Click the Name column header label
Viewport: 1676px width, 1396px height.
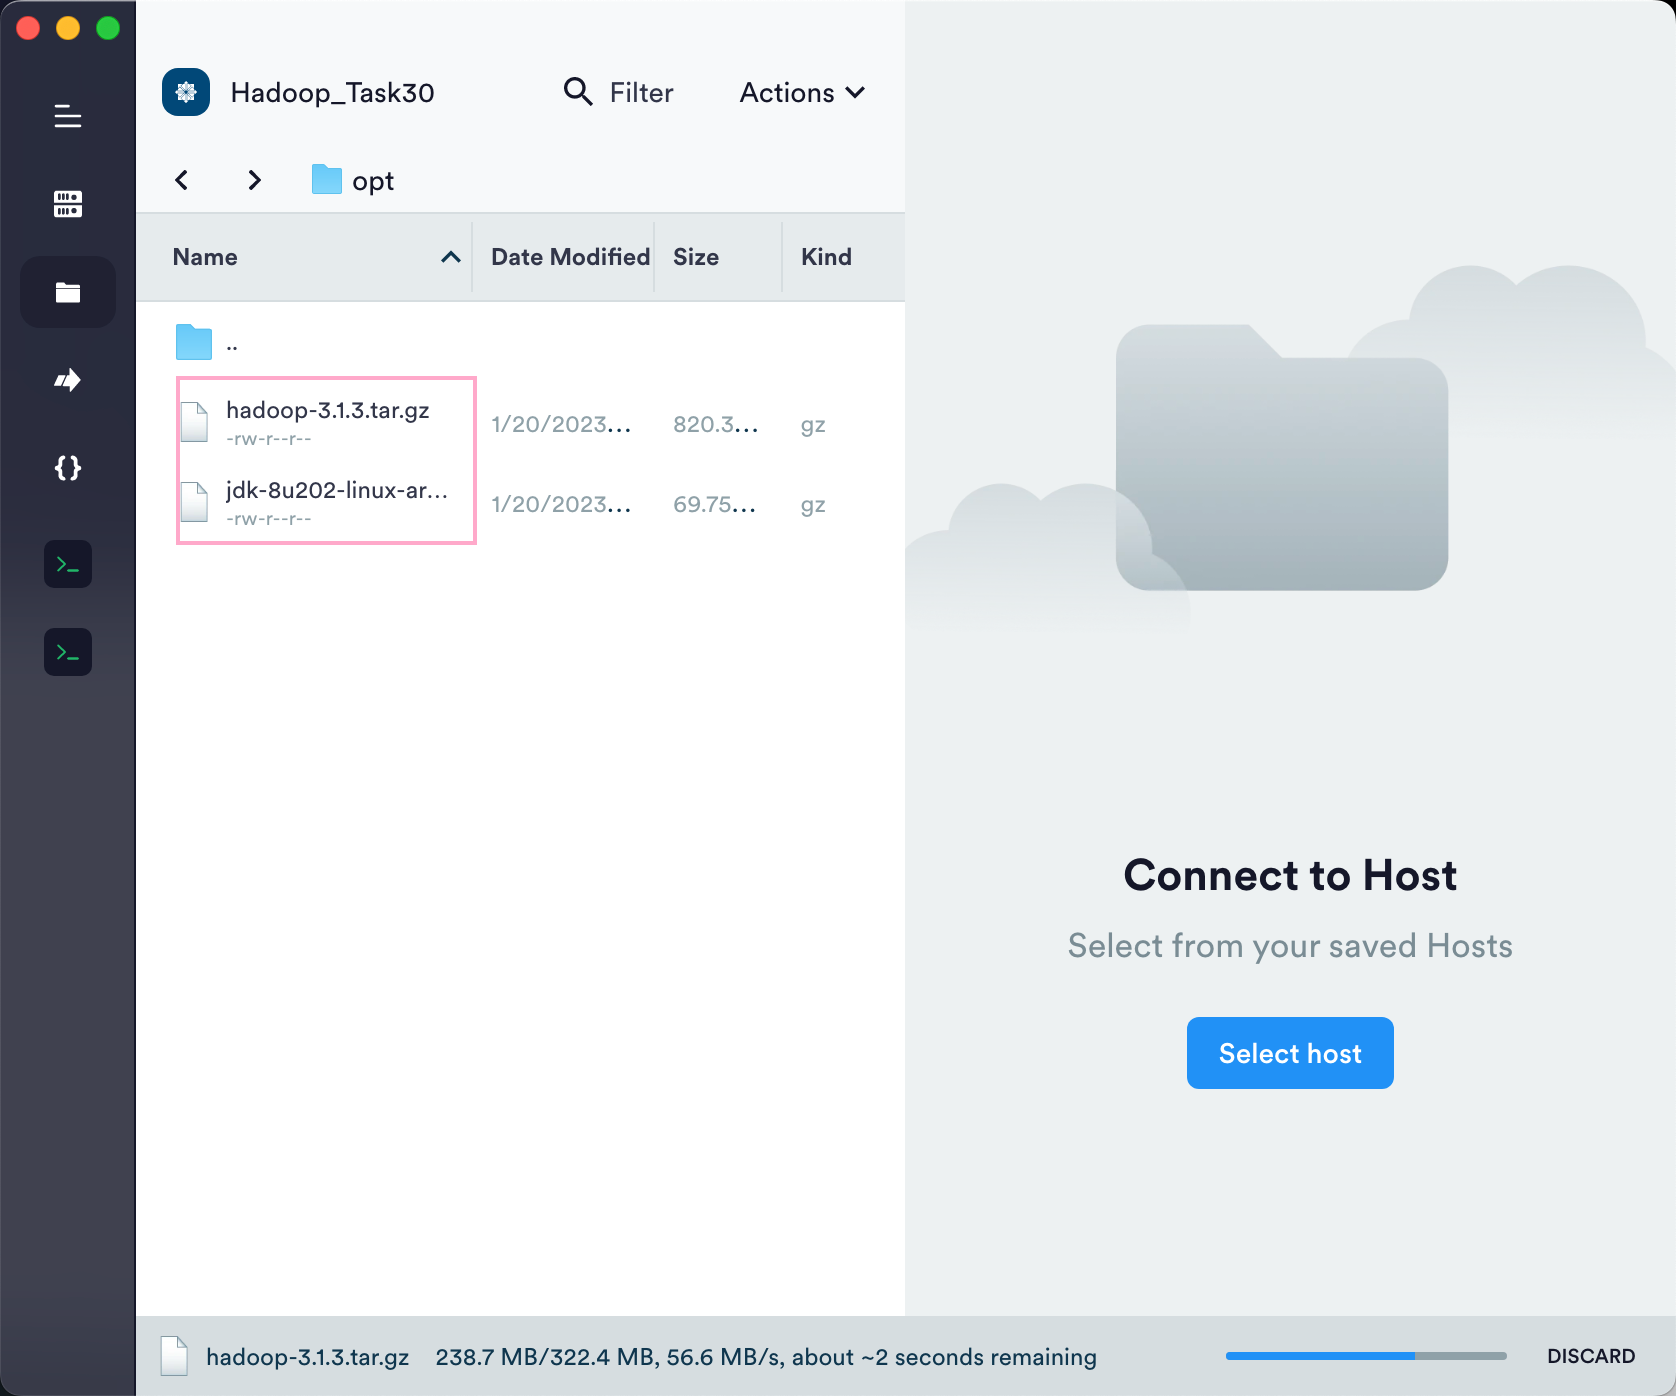click(205, 257)
